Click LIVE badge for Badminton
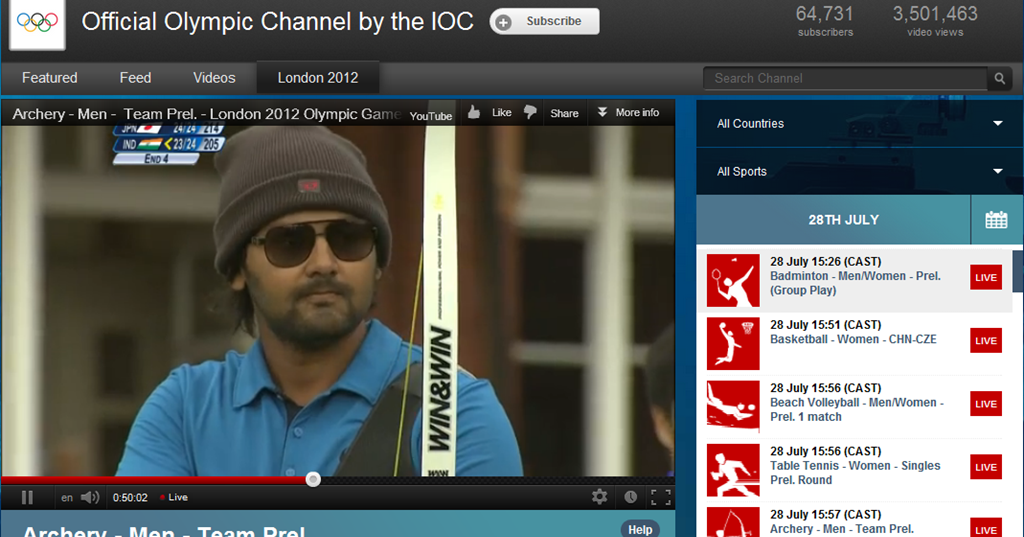 pos(985,278)
